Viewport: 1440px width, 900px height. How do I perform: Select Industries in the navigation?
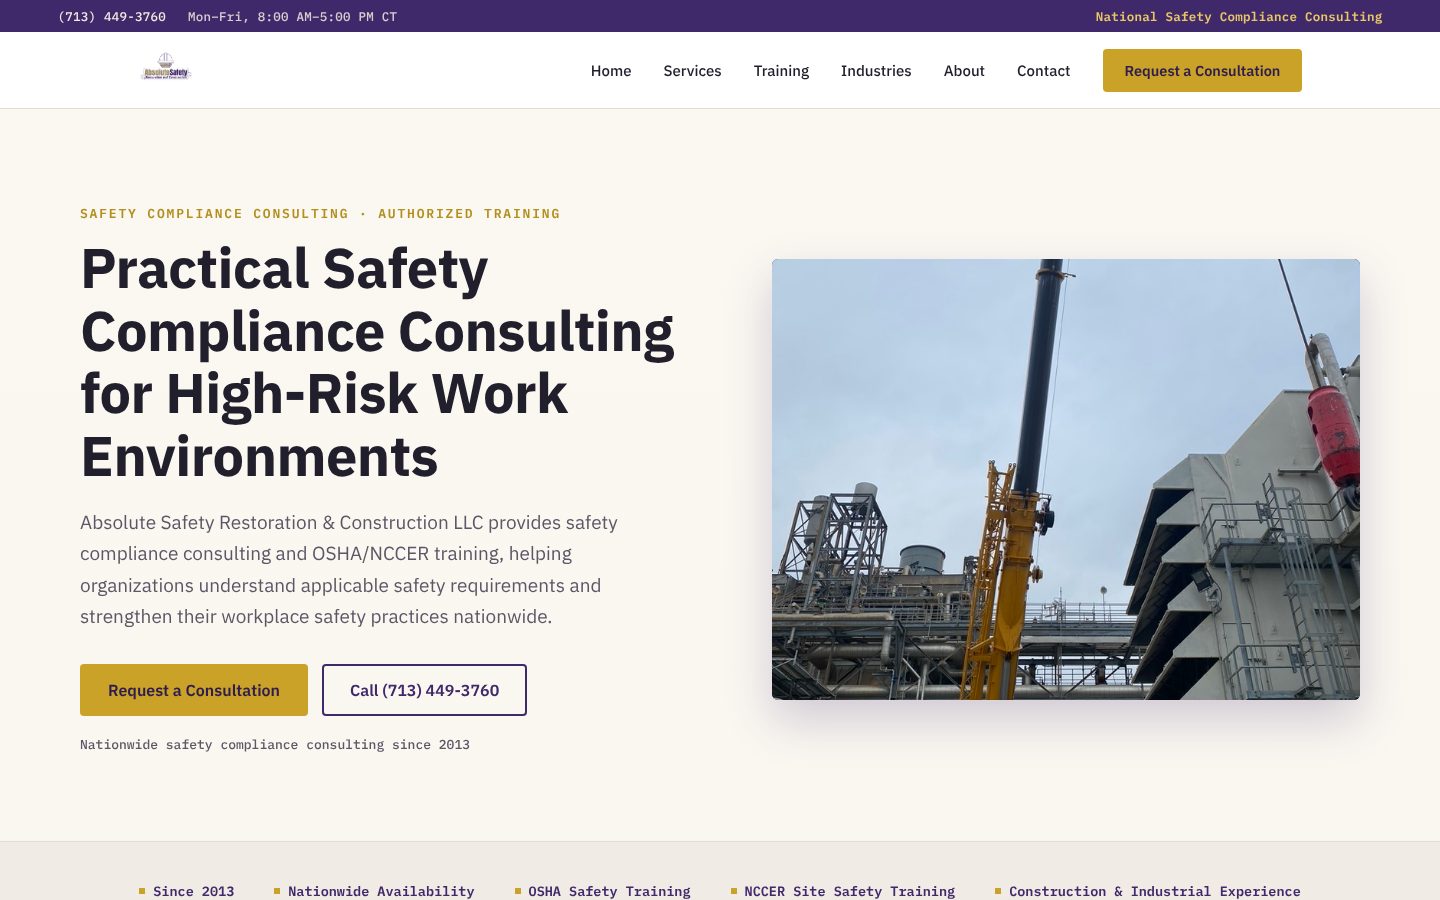click(x=876, y=71)
